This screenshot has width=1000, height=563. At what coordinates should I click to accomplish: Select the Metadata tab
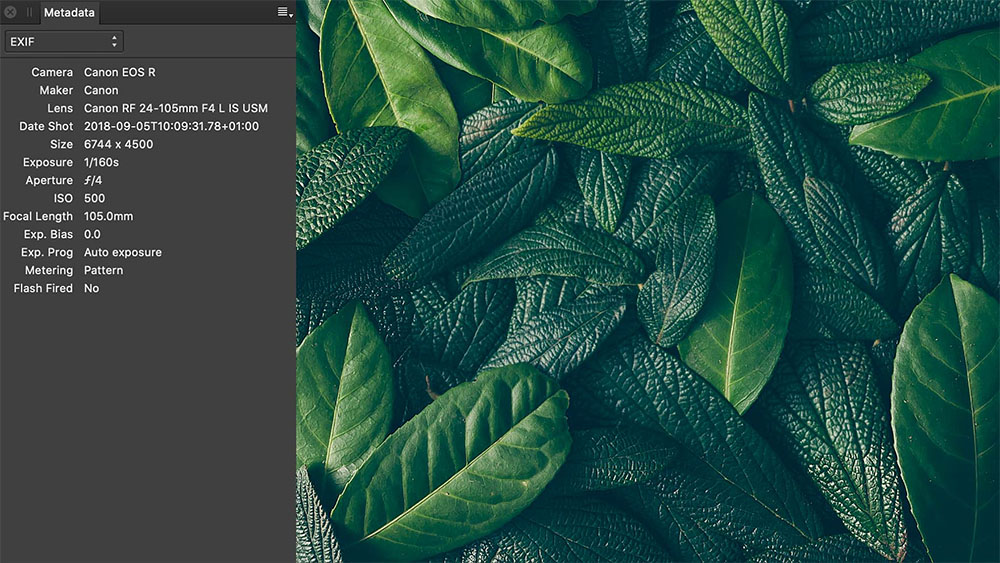pyautogui.click(x=69, y=12)
